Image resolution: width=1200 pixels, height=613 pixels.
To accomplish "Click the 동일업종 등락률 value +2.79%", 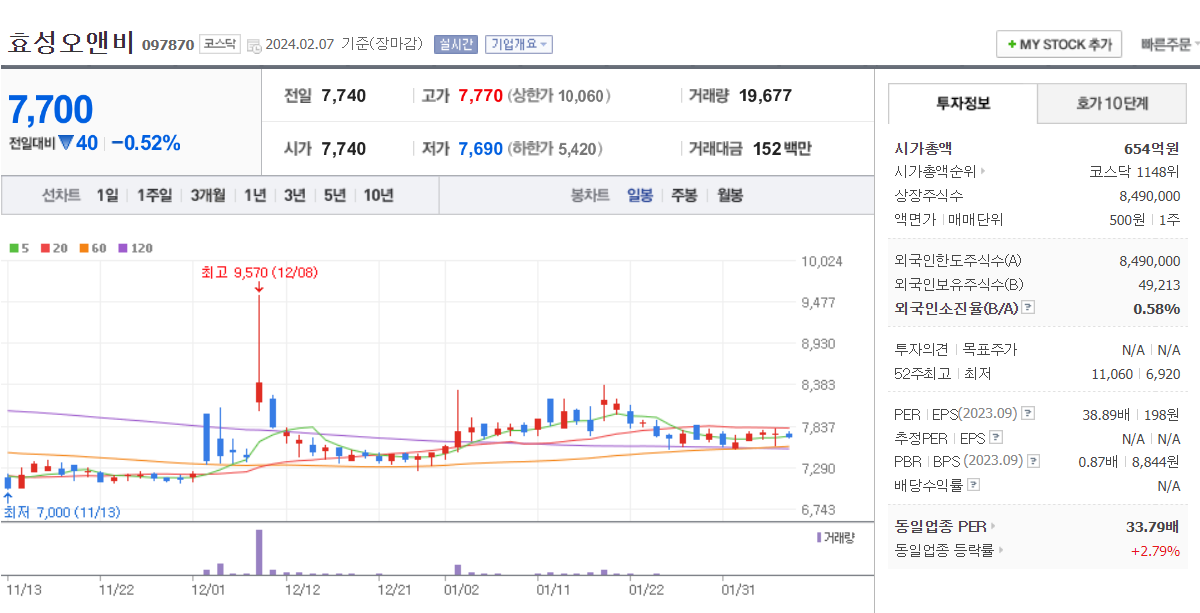I will (1156, 550).
